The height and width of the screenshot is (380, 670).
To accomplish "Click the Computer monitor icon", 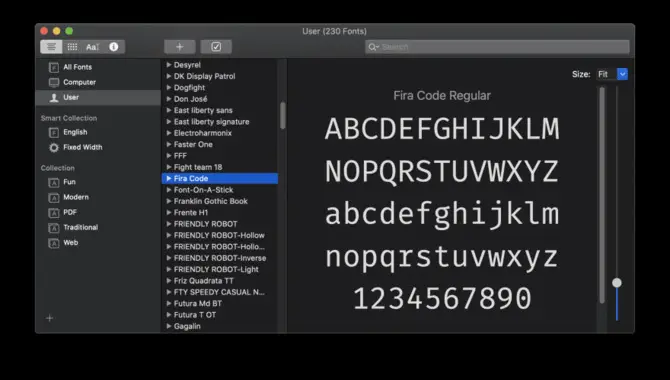I will [x=54, y=82].
